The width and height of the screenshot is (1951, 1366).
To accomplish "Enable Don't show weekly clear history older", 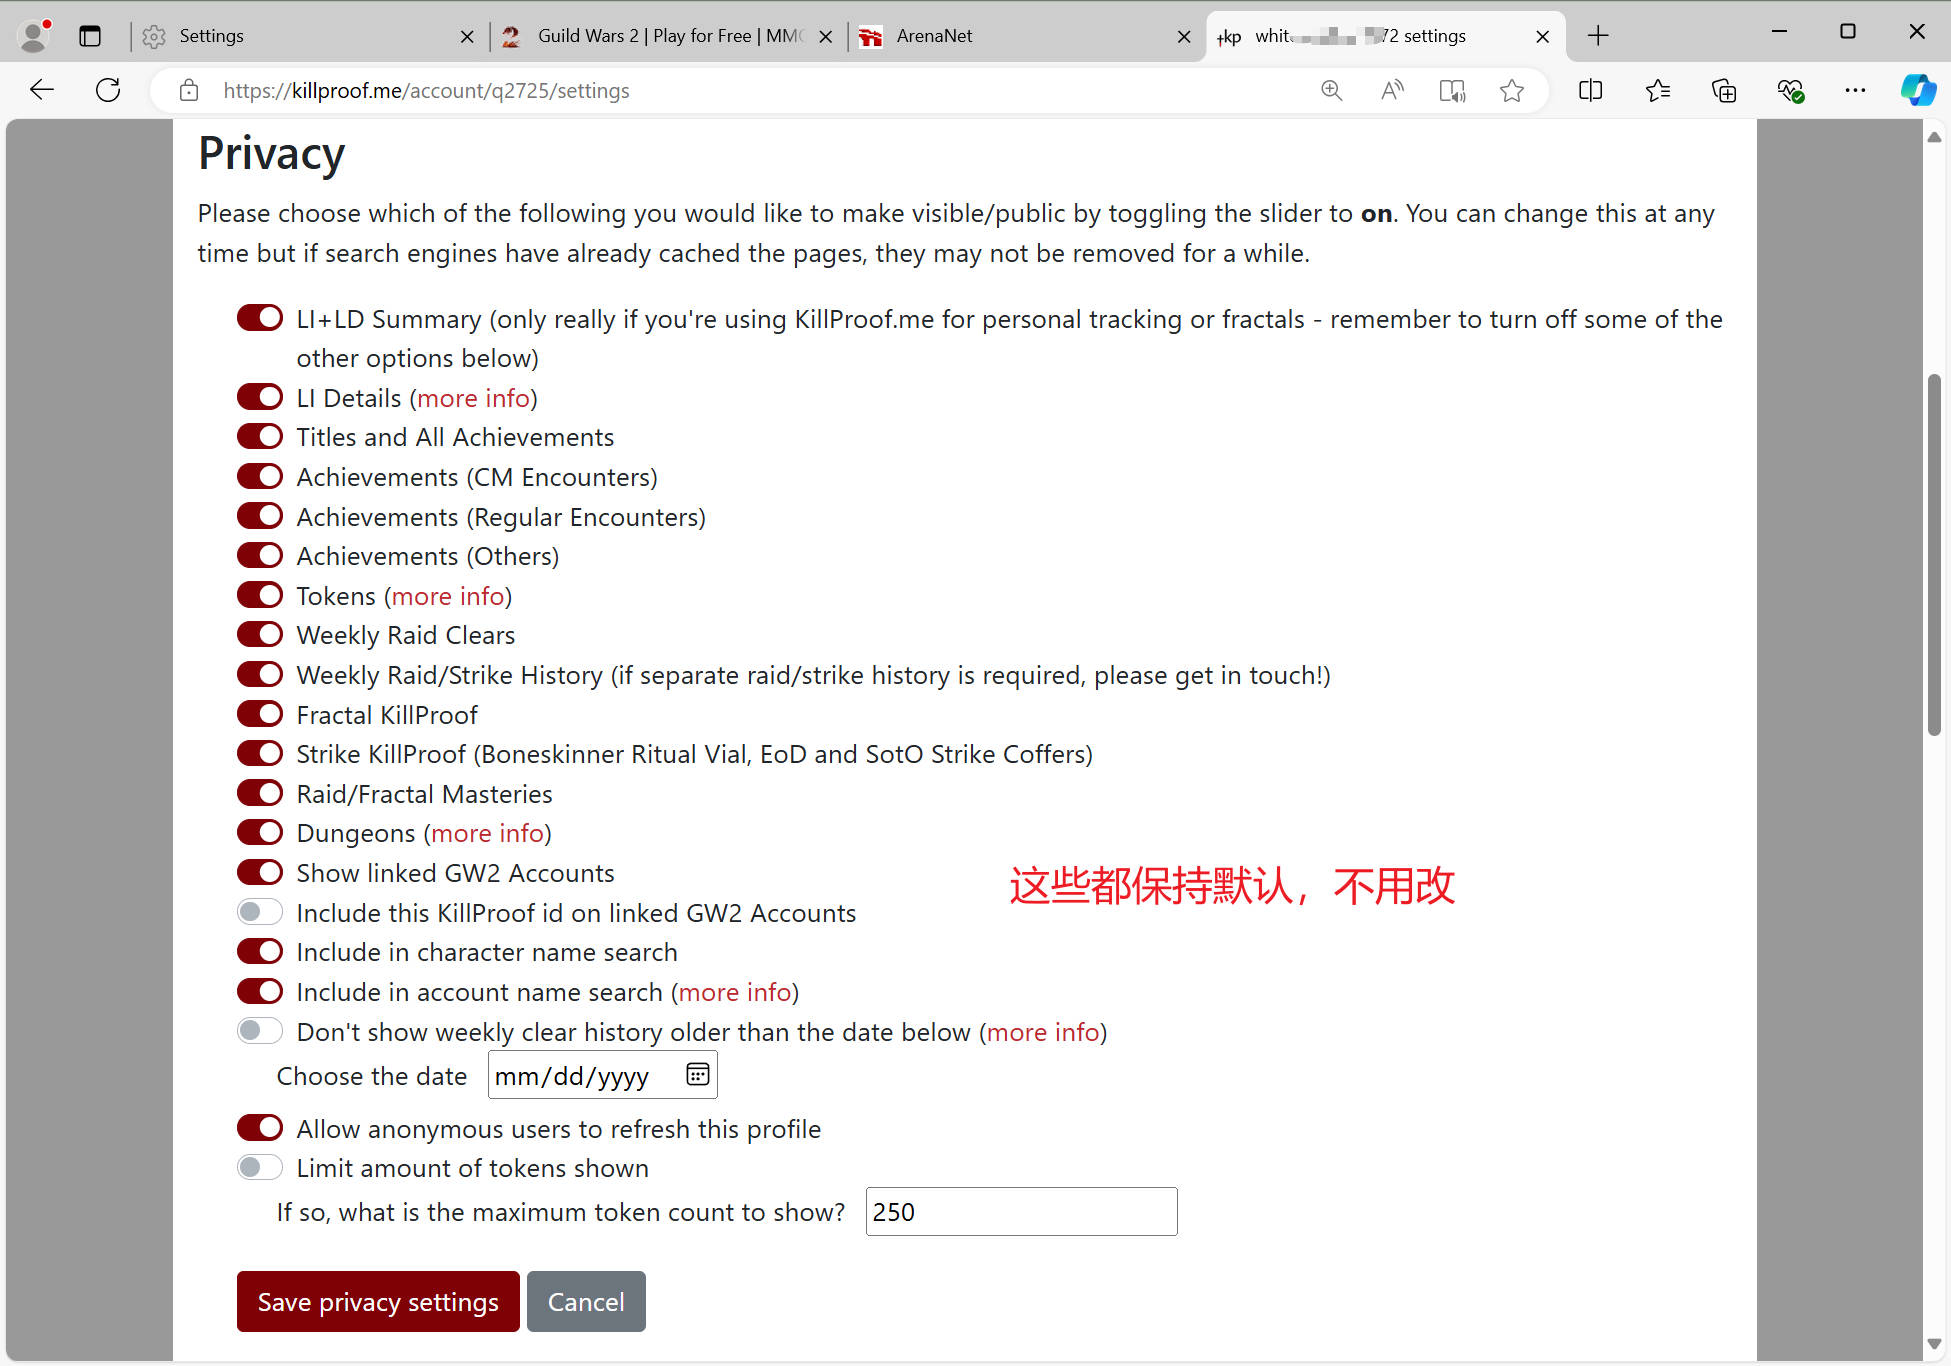I will (x=260, y=1031).
